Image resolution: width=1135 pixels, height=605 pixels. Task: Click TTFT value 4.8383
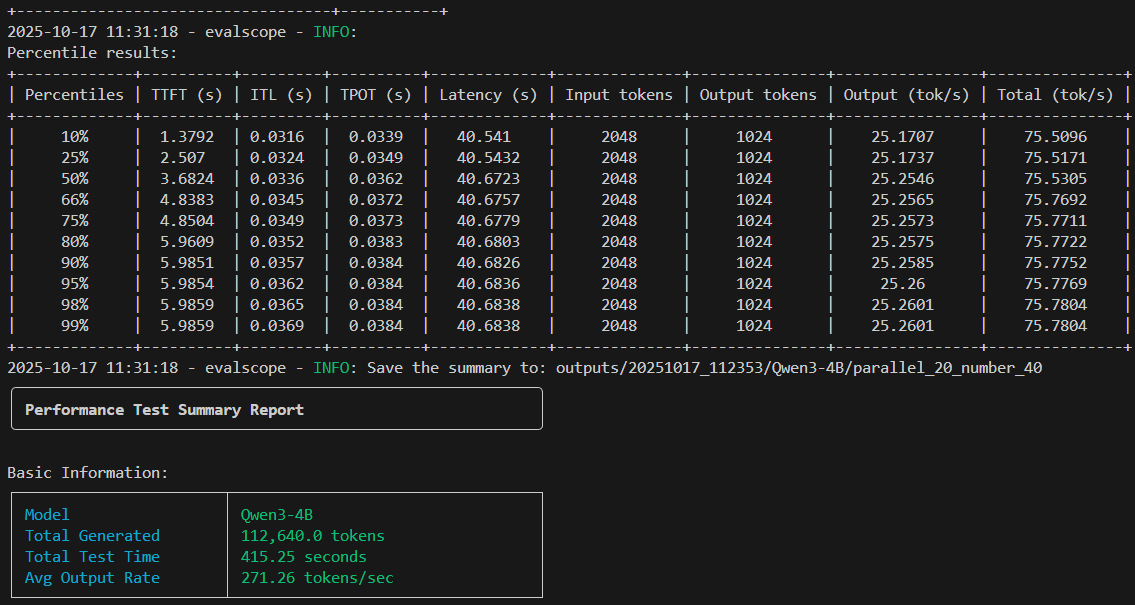click(187, 200)
